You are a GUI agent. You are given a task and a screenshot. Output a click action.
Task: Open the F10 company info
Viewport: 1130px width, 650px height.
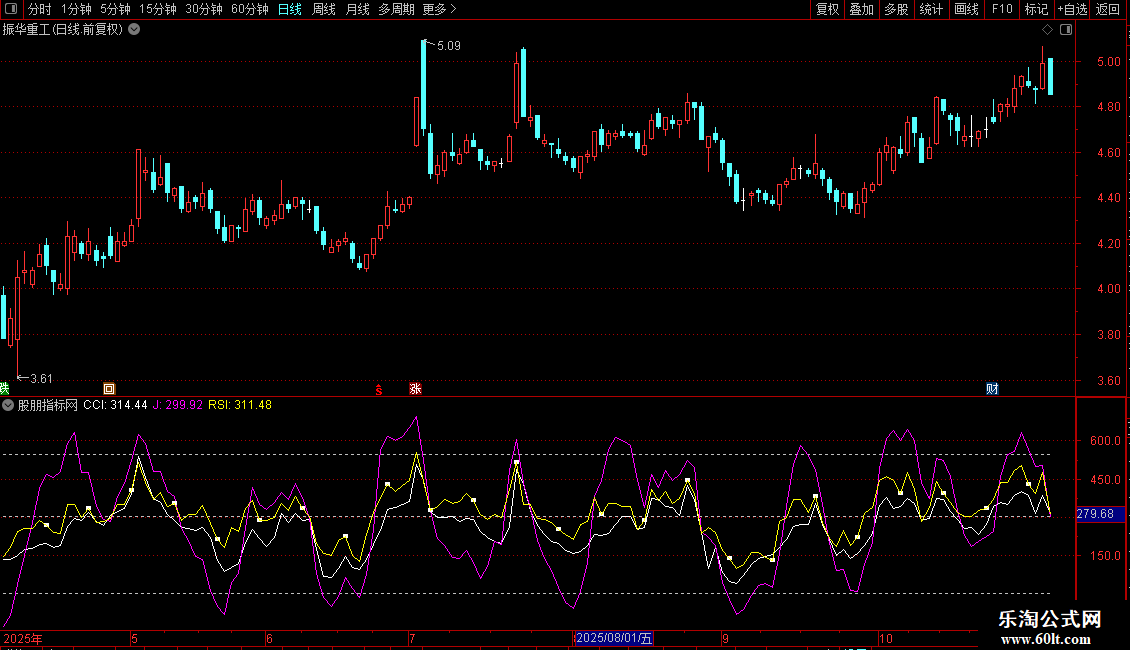pos(1001,9)
